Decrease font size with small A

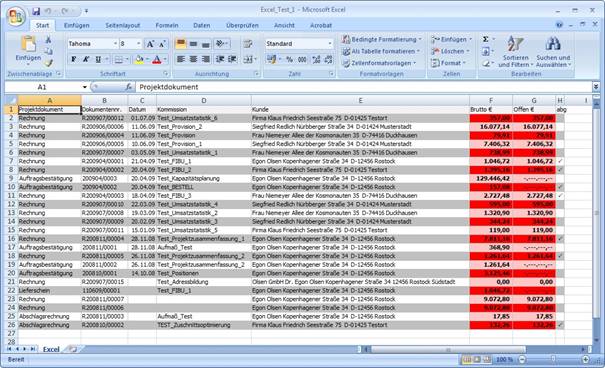click(x=162, y=44)
